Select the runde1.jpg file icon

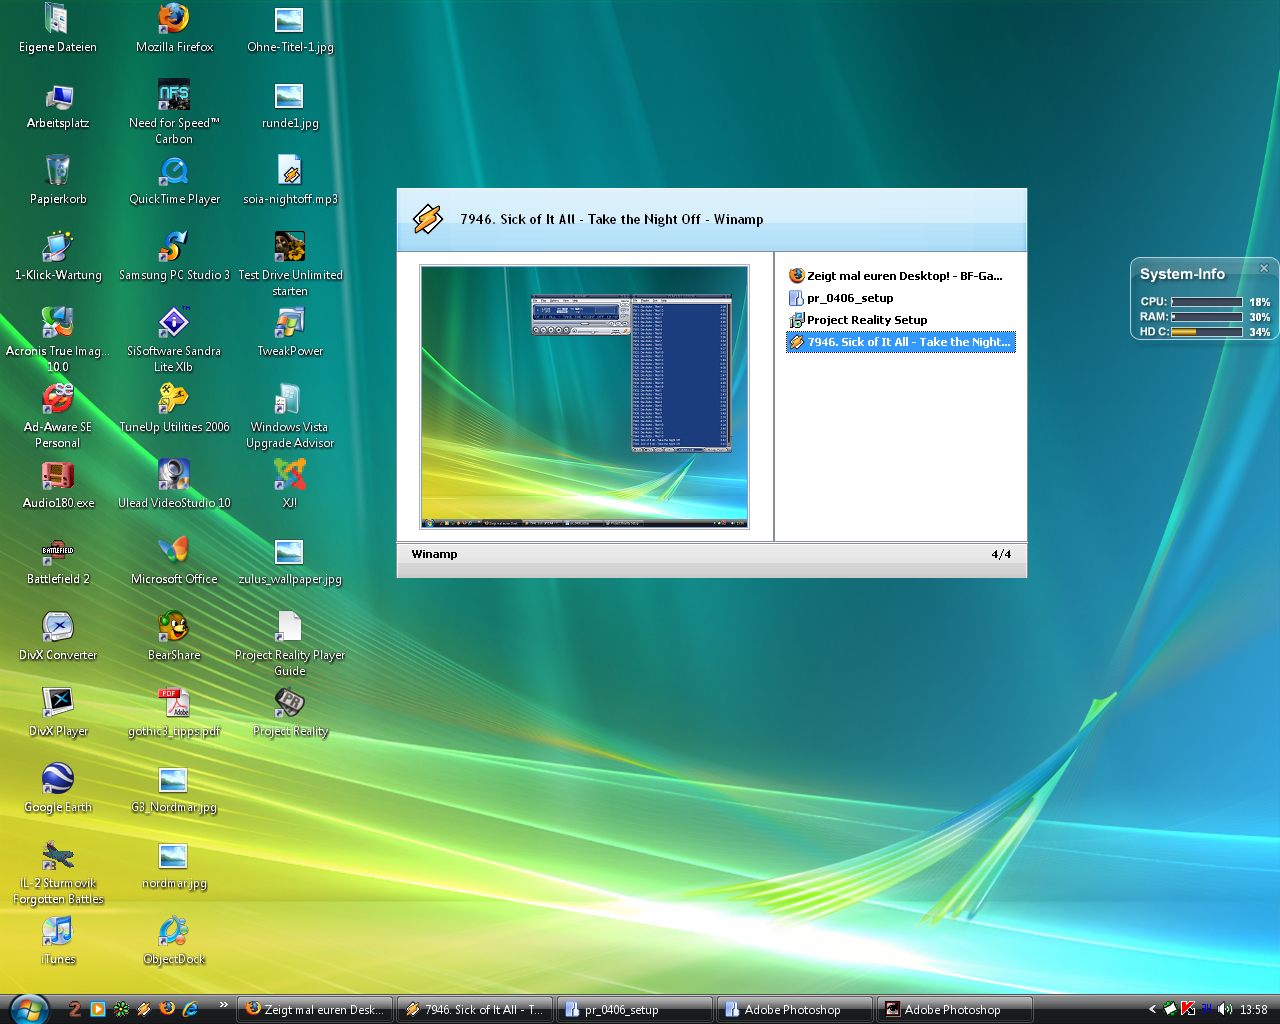tap(290, 105)
